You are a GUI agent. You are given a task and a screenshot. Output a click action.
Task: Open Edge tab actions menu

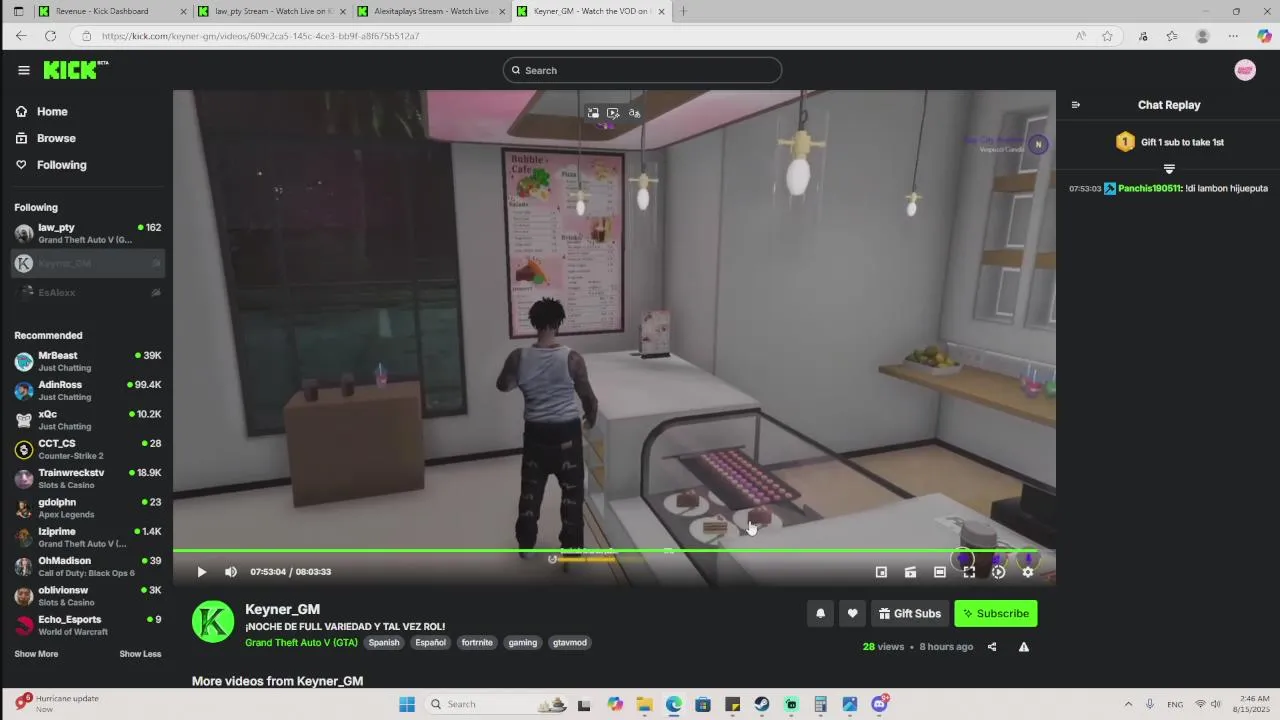[18, 11]
